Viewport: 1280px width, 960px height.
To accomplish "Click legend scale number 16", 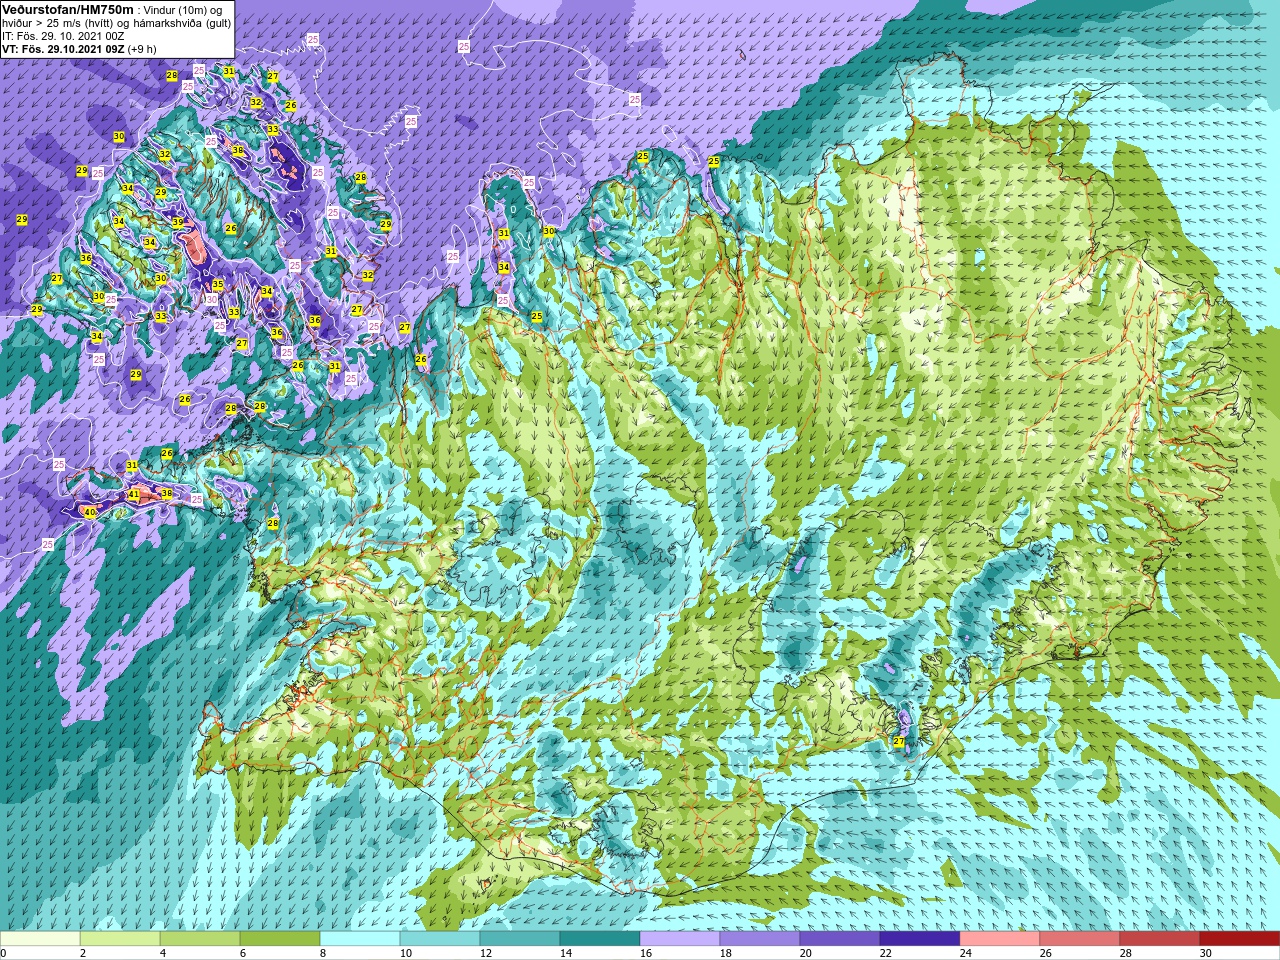I will (x=645, y=953).
